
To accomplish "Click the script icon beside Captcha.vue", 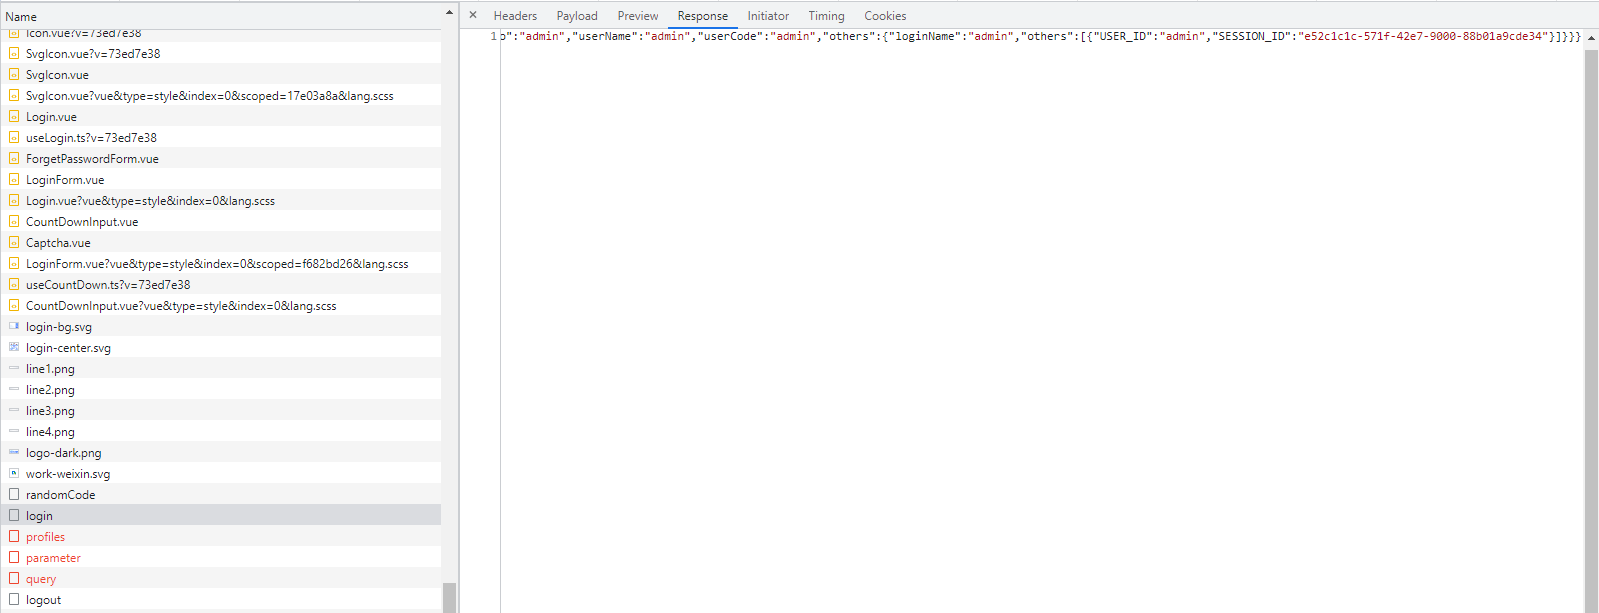I will click(x=14, y=243).
